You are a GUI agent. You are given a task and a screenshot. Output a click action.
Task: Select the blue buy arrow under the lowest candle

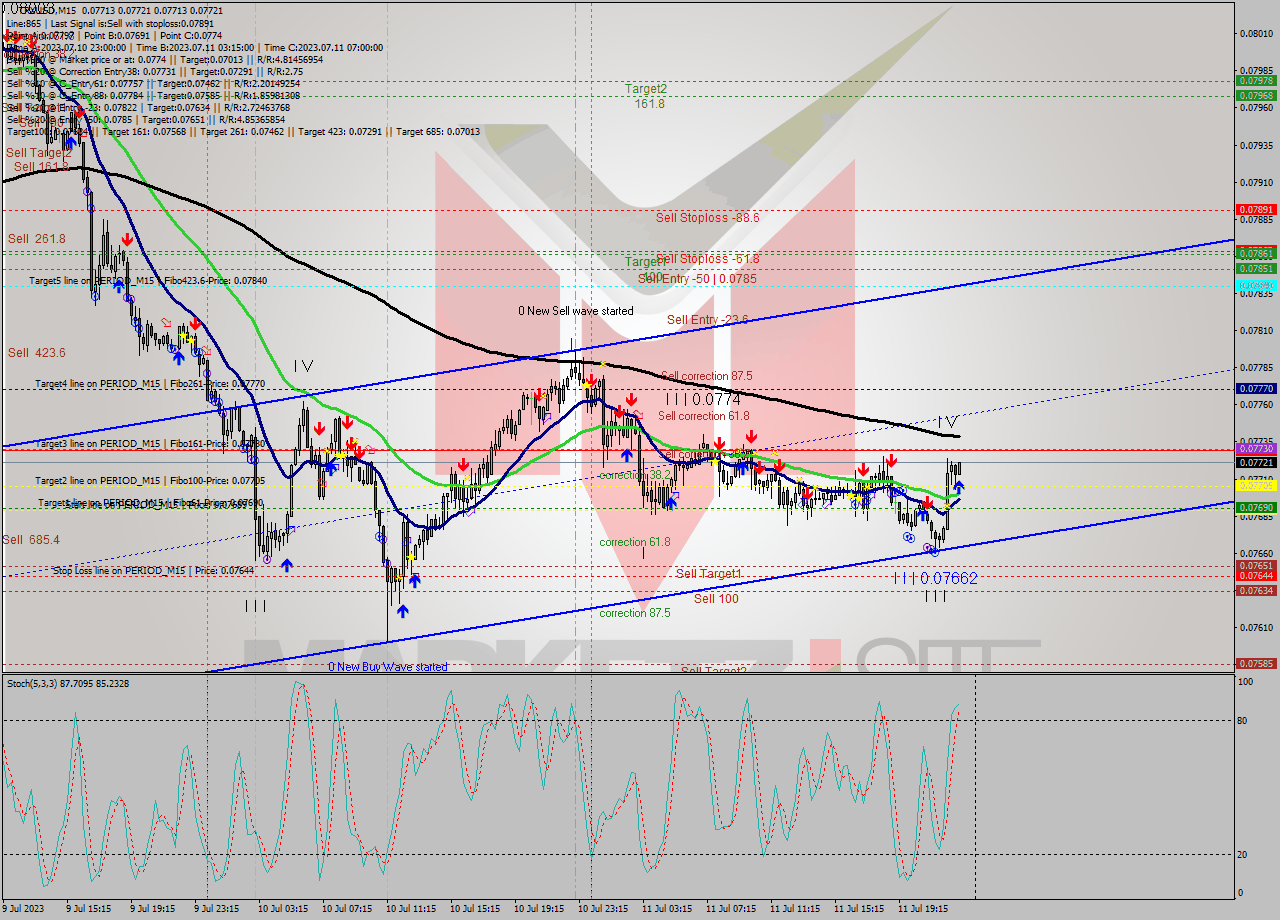(x=403, y=611)
